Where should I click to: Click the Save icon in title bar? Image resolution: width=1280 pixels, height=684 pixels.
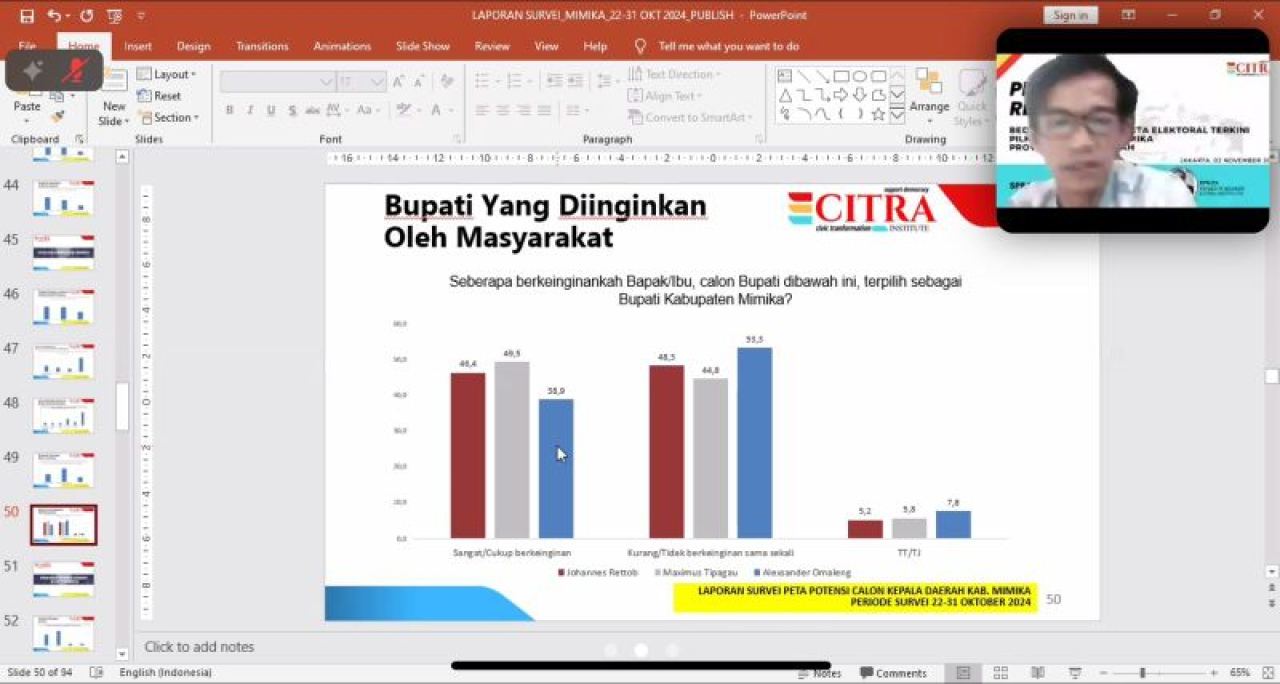tap(27, 15)
